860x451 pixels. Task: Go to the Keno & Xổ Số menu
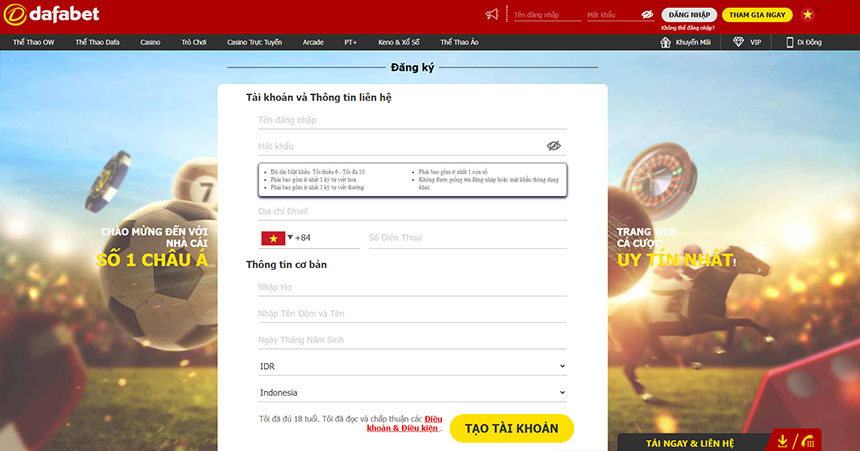pyautogui.click(x=399, y=43)
